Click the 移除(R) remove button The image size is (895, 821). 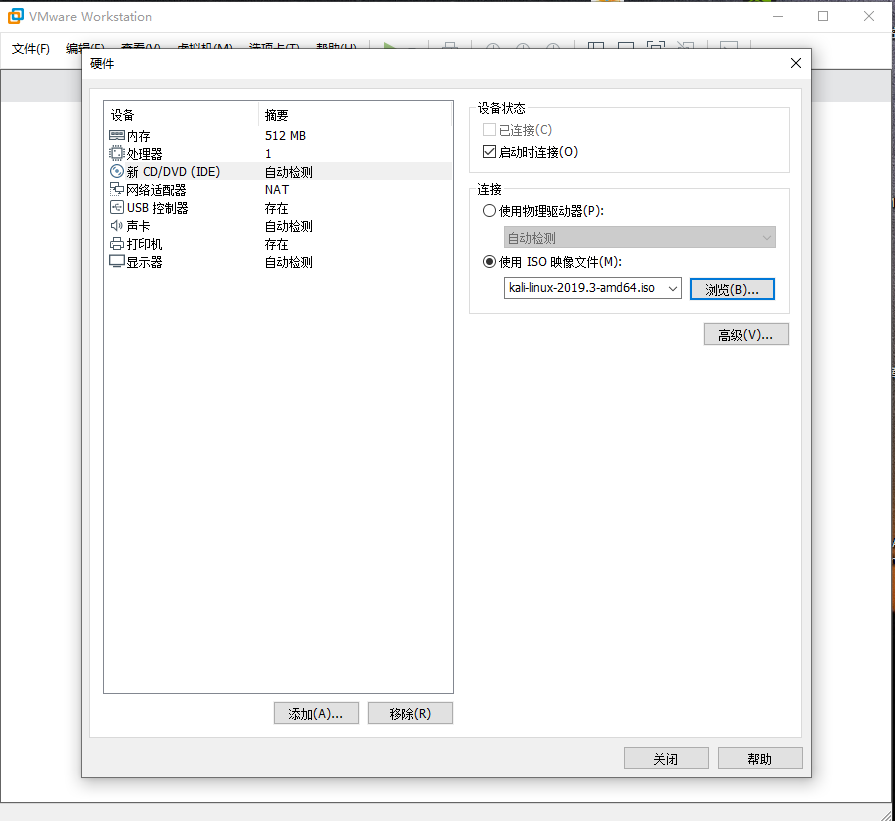click(x=410, y=713)
